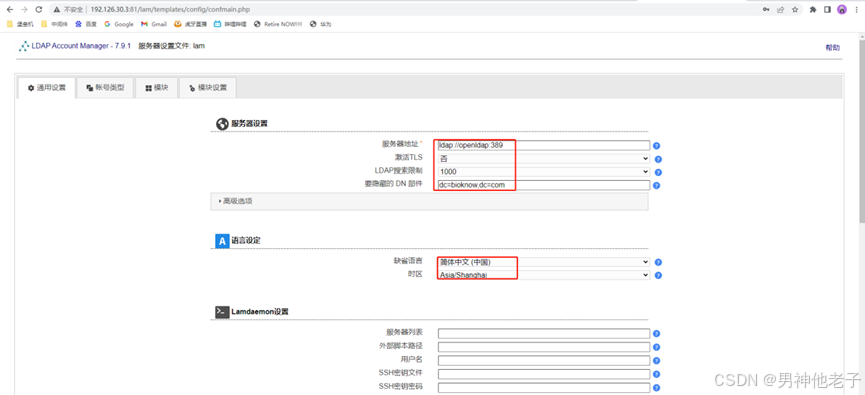The image size is (865, 395).
Task: Click the 服务器地址 input field
Action: coord(544,146)
